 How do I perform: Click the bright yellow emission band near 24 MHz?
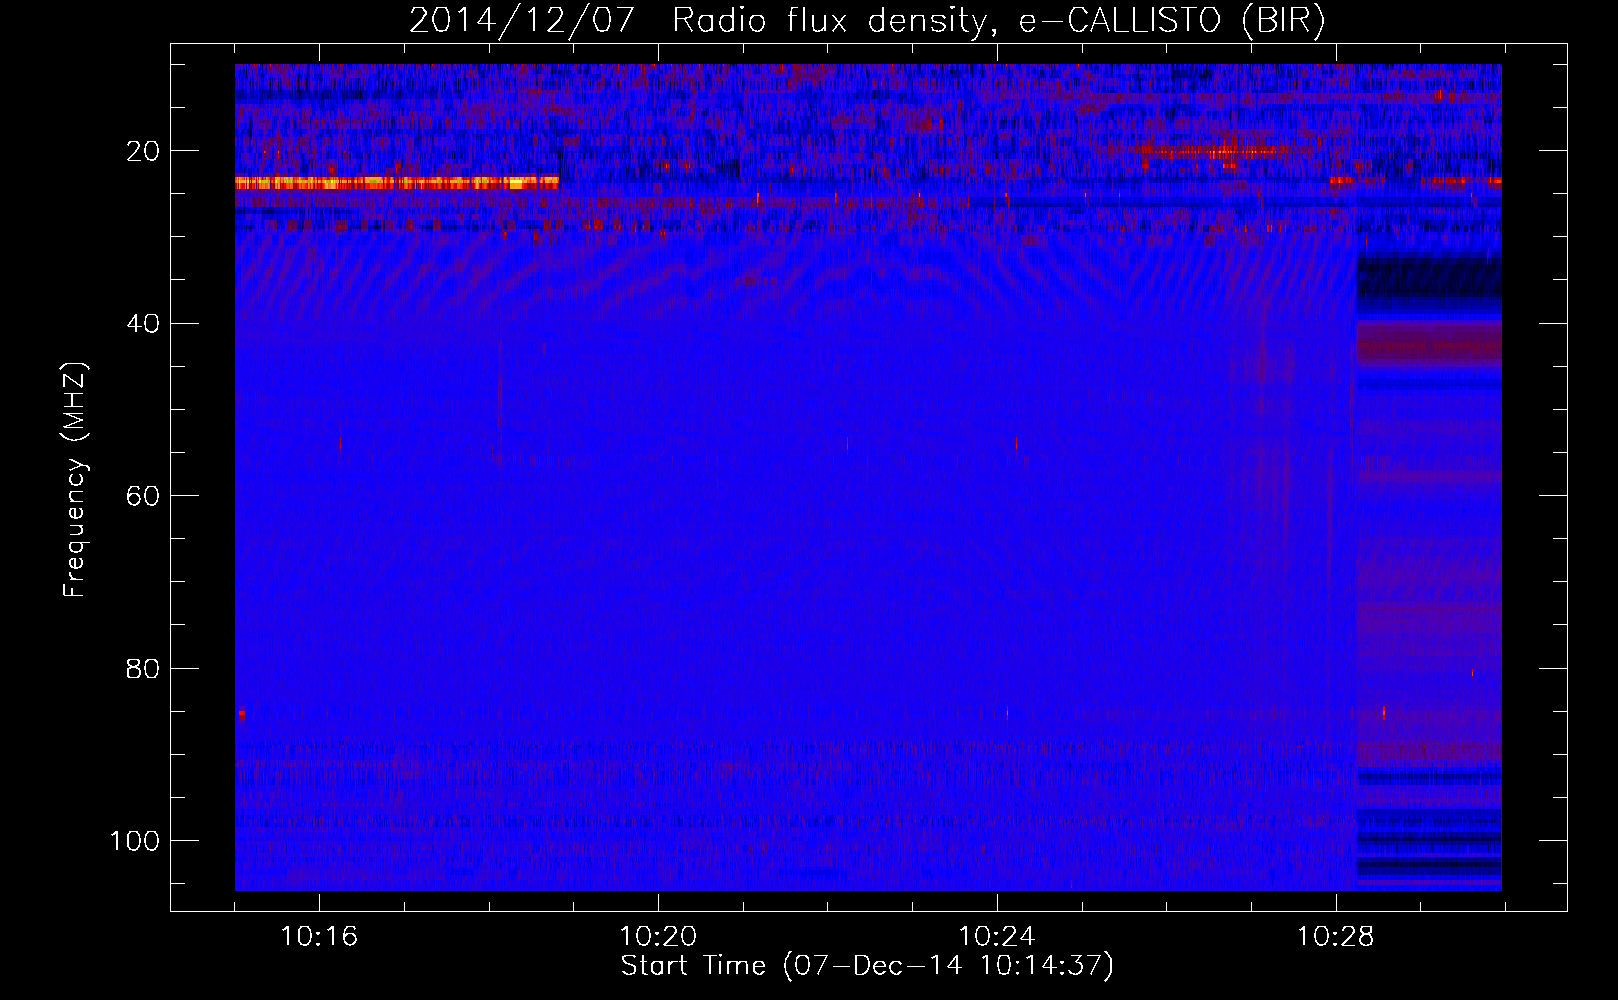point(397,183)
